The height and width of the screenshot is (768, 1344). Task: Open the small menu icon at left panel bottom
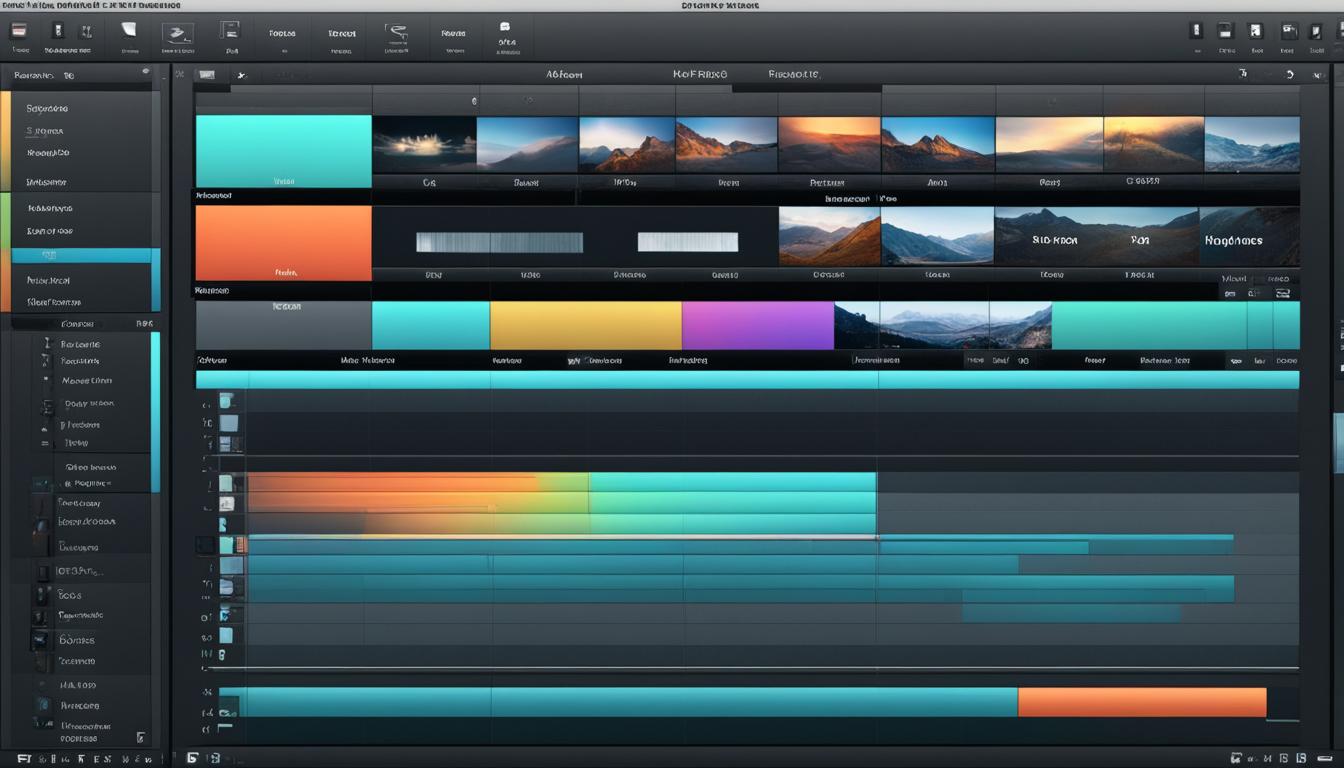pos(140,738)
